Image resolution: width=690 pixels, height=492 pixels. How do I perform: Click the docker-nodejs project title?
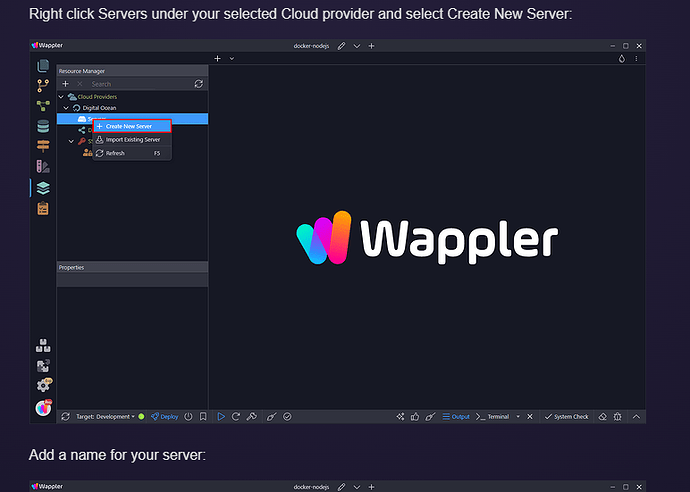tap(311, 46)
